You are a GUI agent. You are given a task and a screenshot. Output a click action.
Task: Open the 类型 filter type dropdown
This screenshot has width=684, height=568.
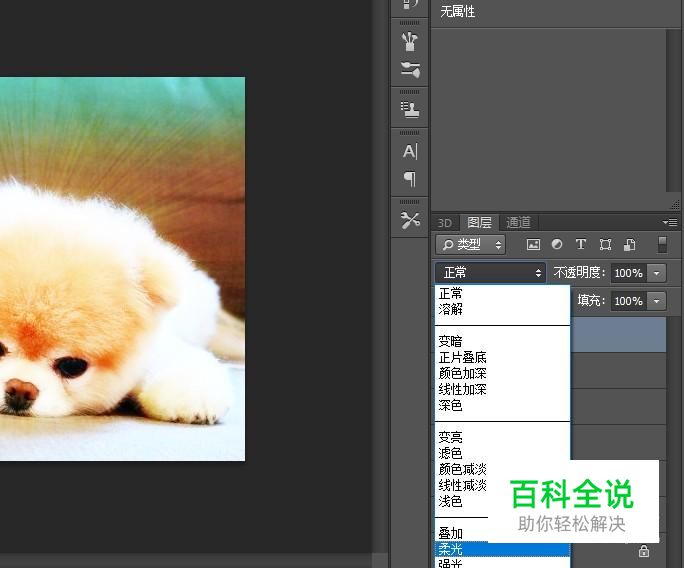point(470,245)
